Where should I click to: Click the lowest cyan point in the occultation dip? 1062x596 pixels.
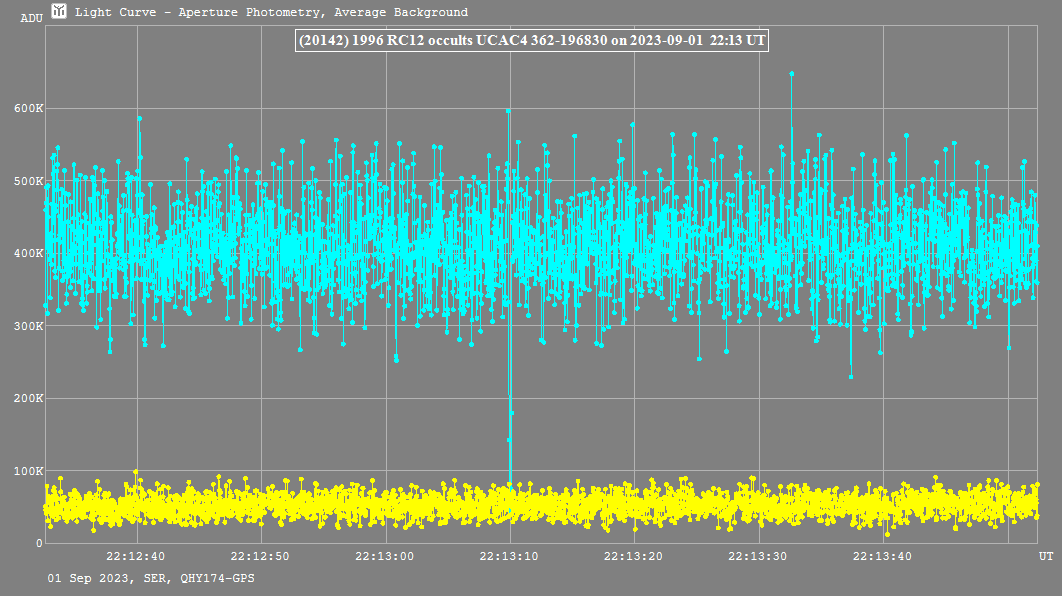pyautogui.click(x=509, y=439)
